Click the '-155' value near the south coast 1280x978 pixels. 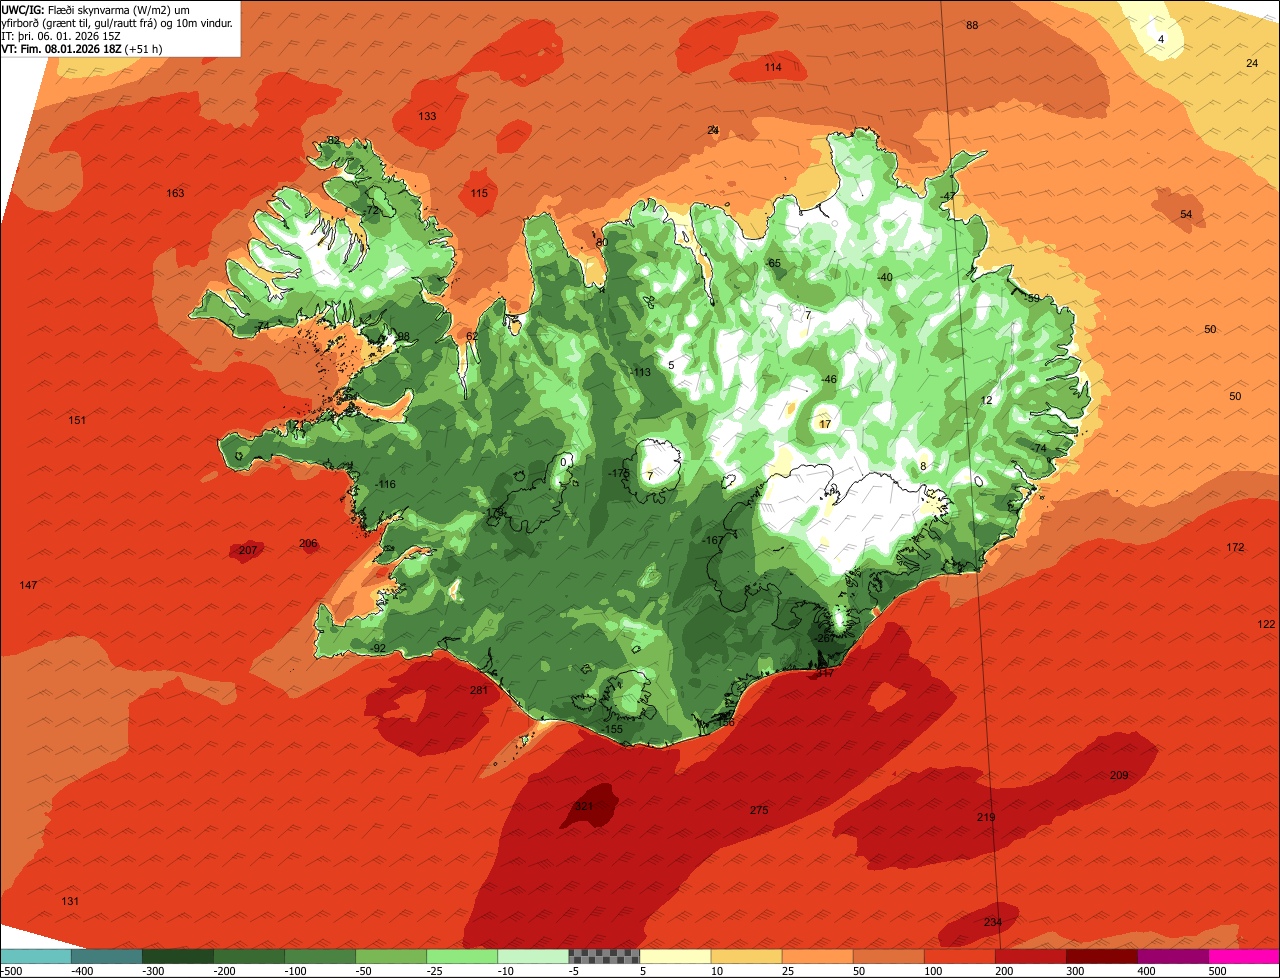[612, 729]
